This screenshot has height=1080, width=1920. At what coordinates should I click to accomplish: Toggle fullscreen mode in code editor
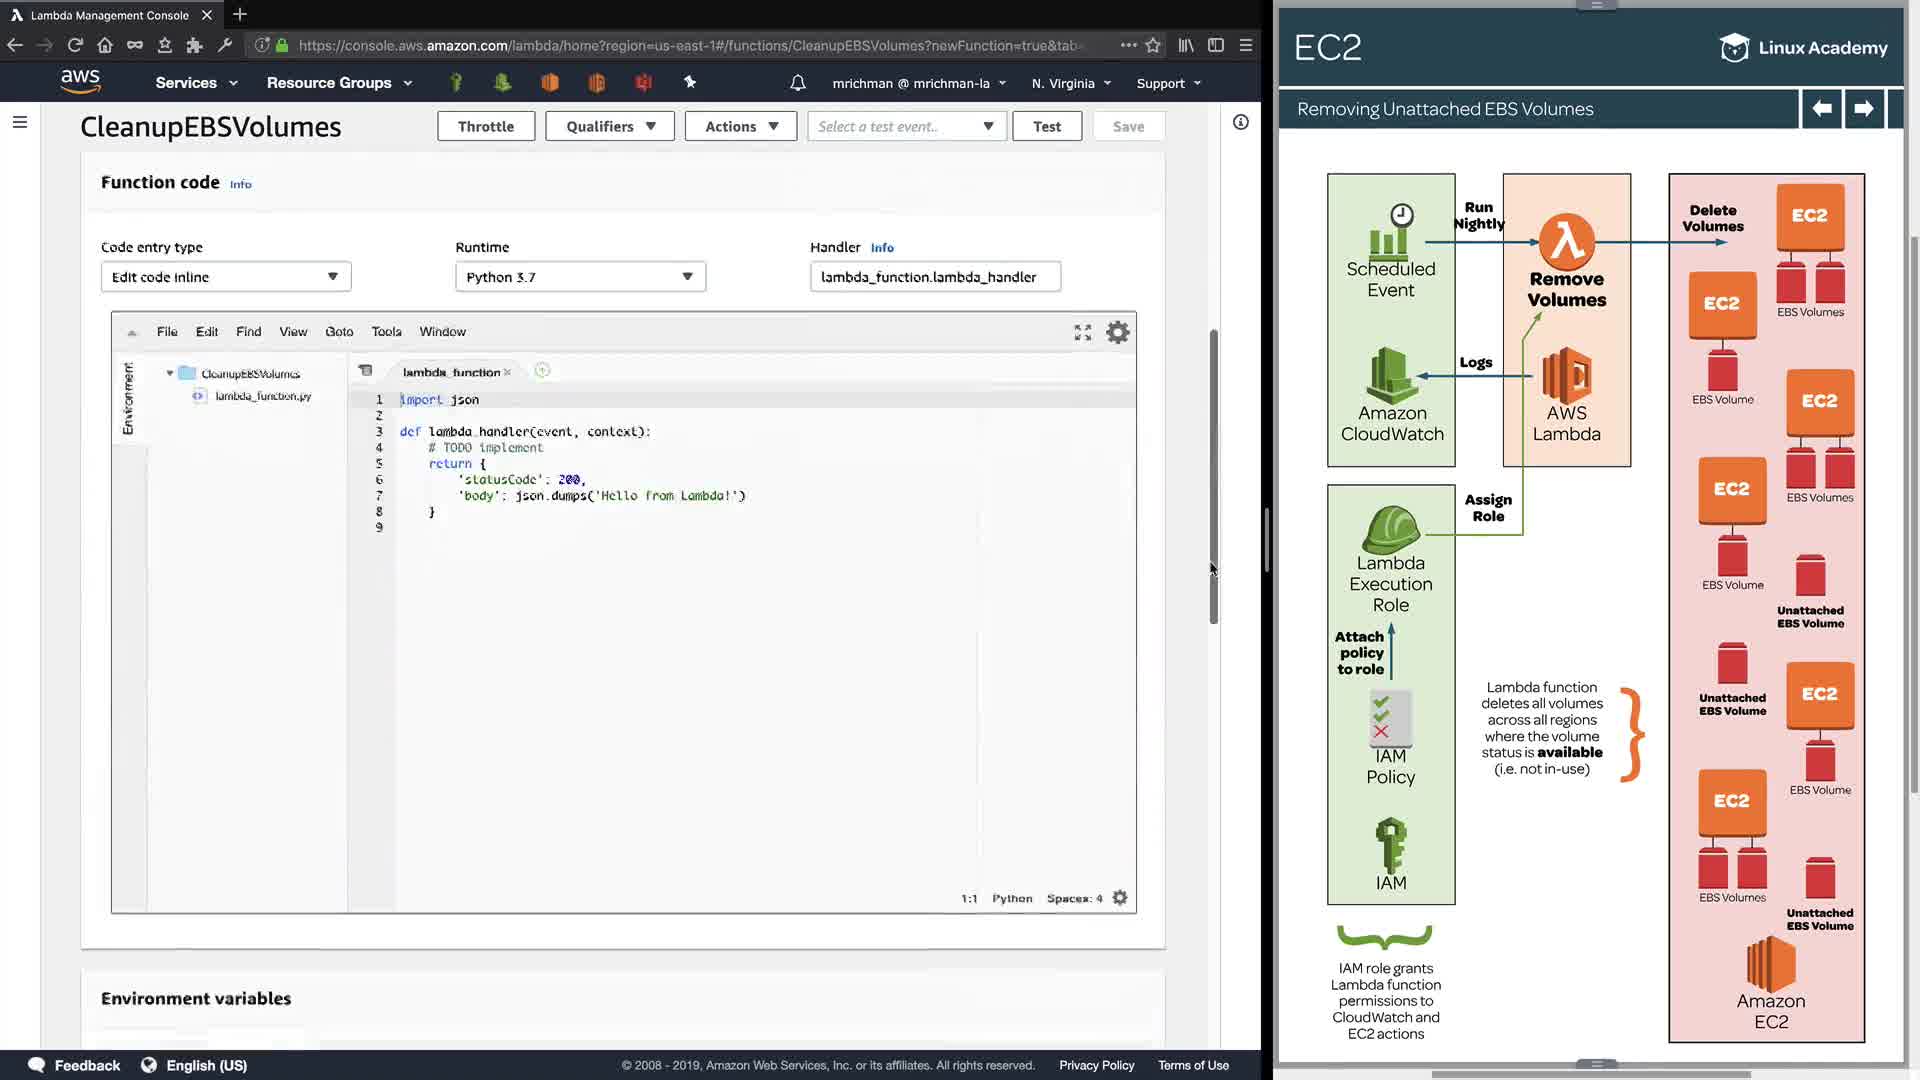(1082, 332)
